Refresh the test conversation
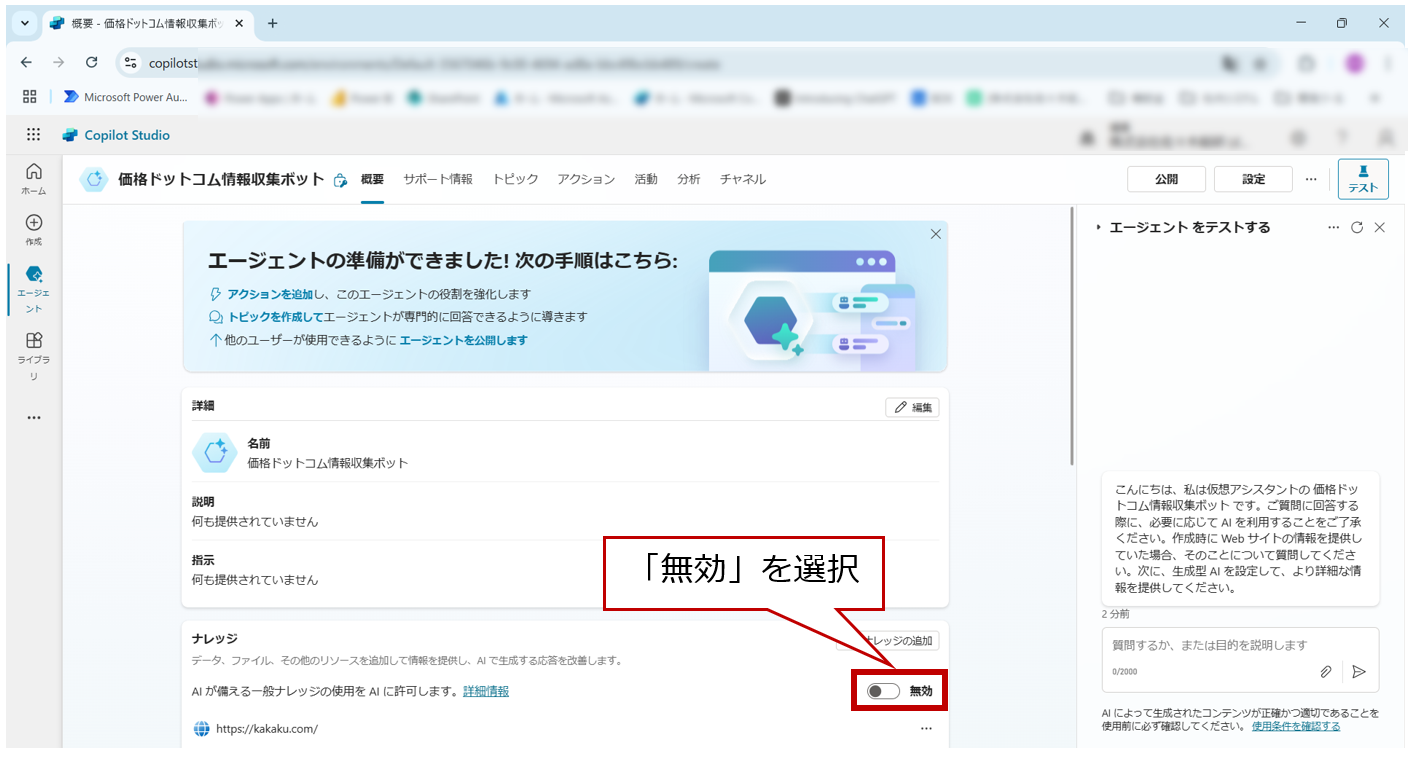1412x779 pixels. (1357, 228)
